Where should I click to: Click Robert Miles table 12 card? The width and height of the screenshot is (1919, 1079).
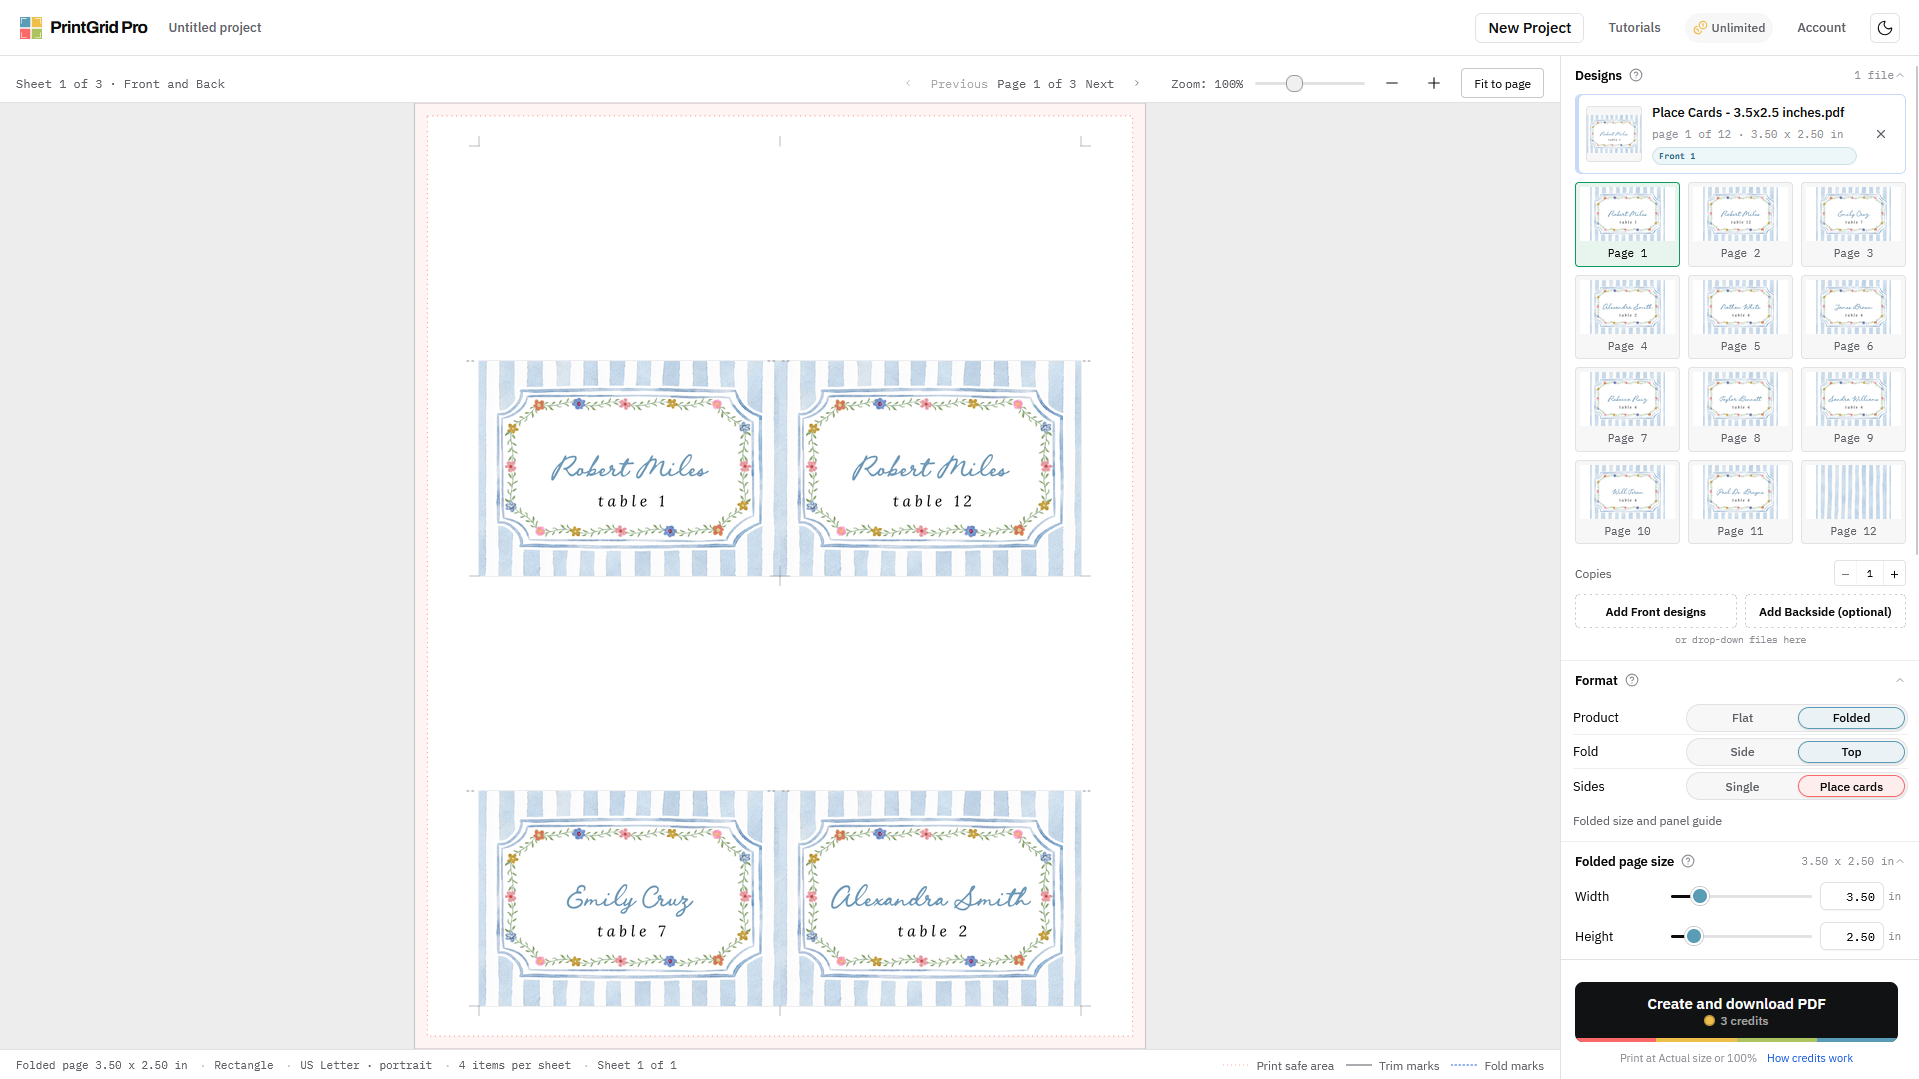coord(931,469)
